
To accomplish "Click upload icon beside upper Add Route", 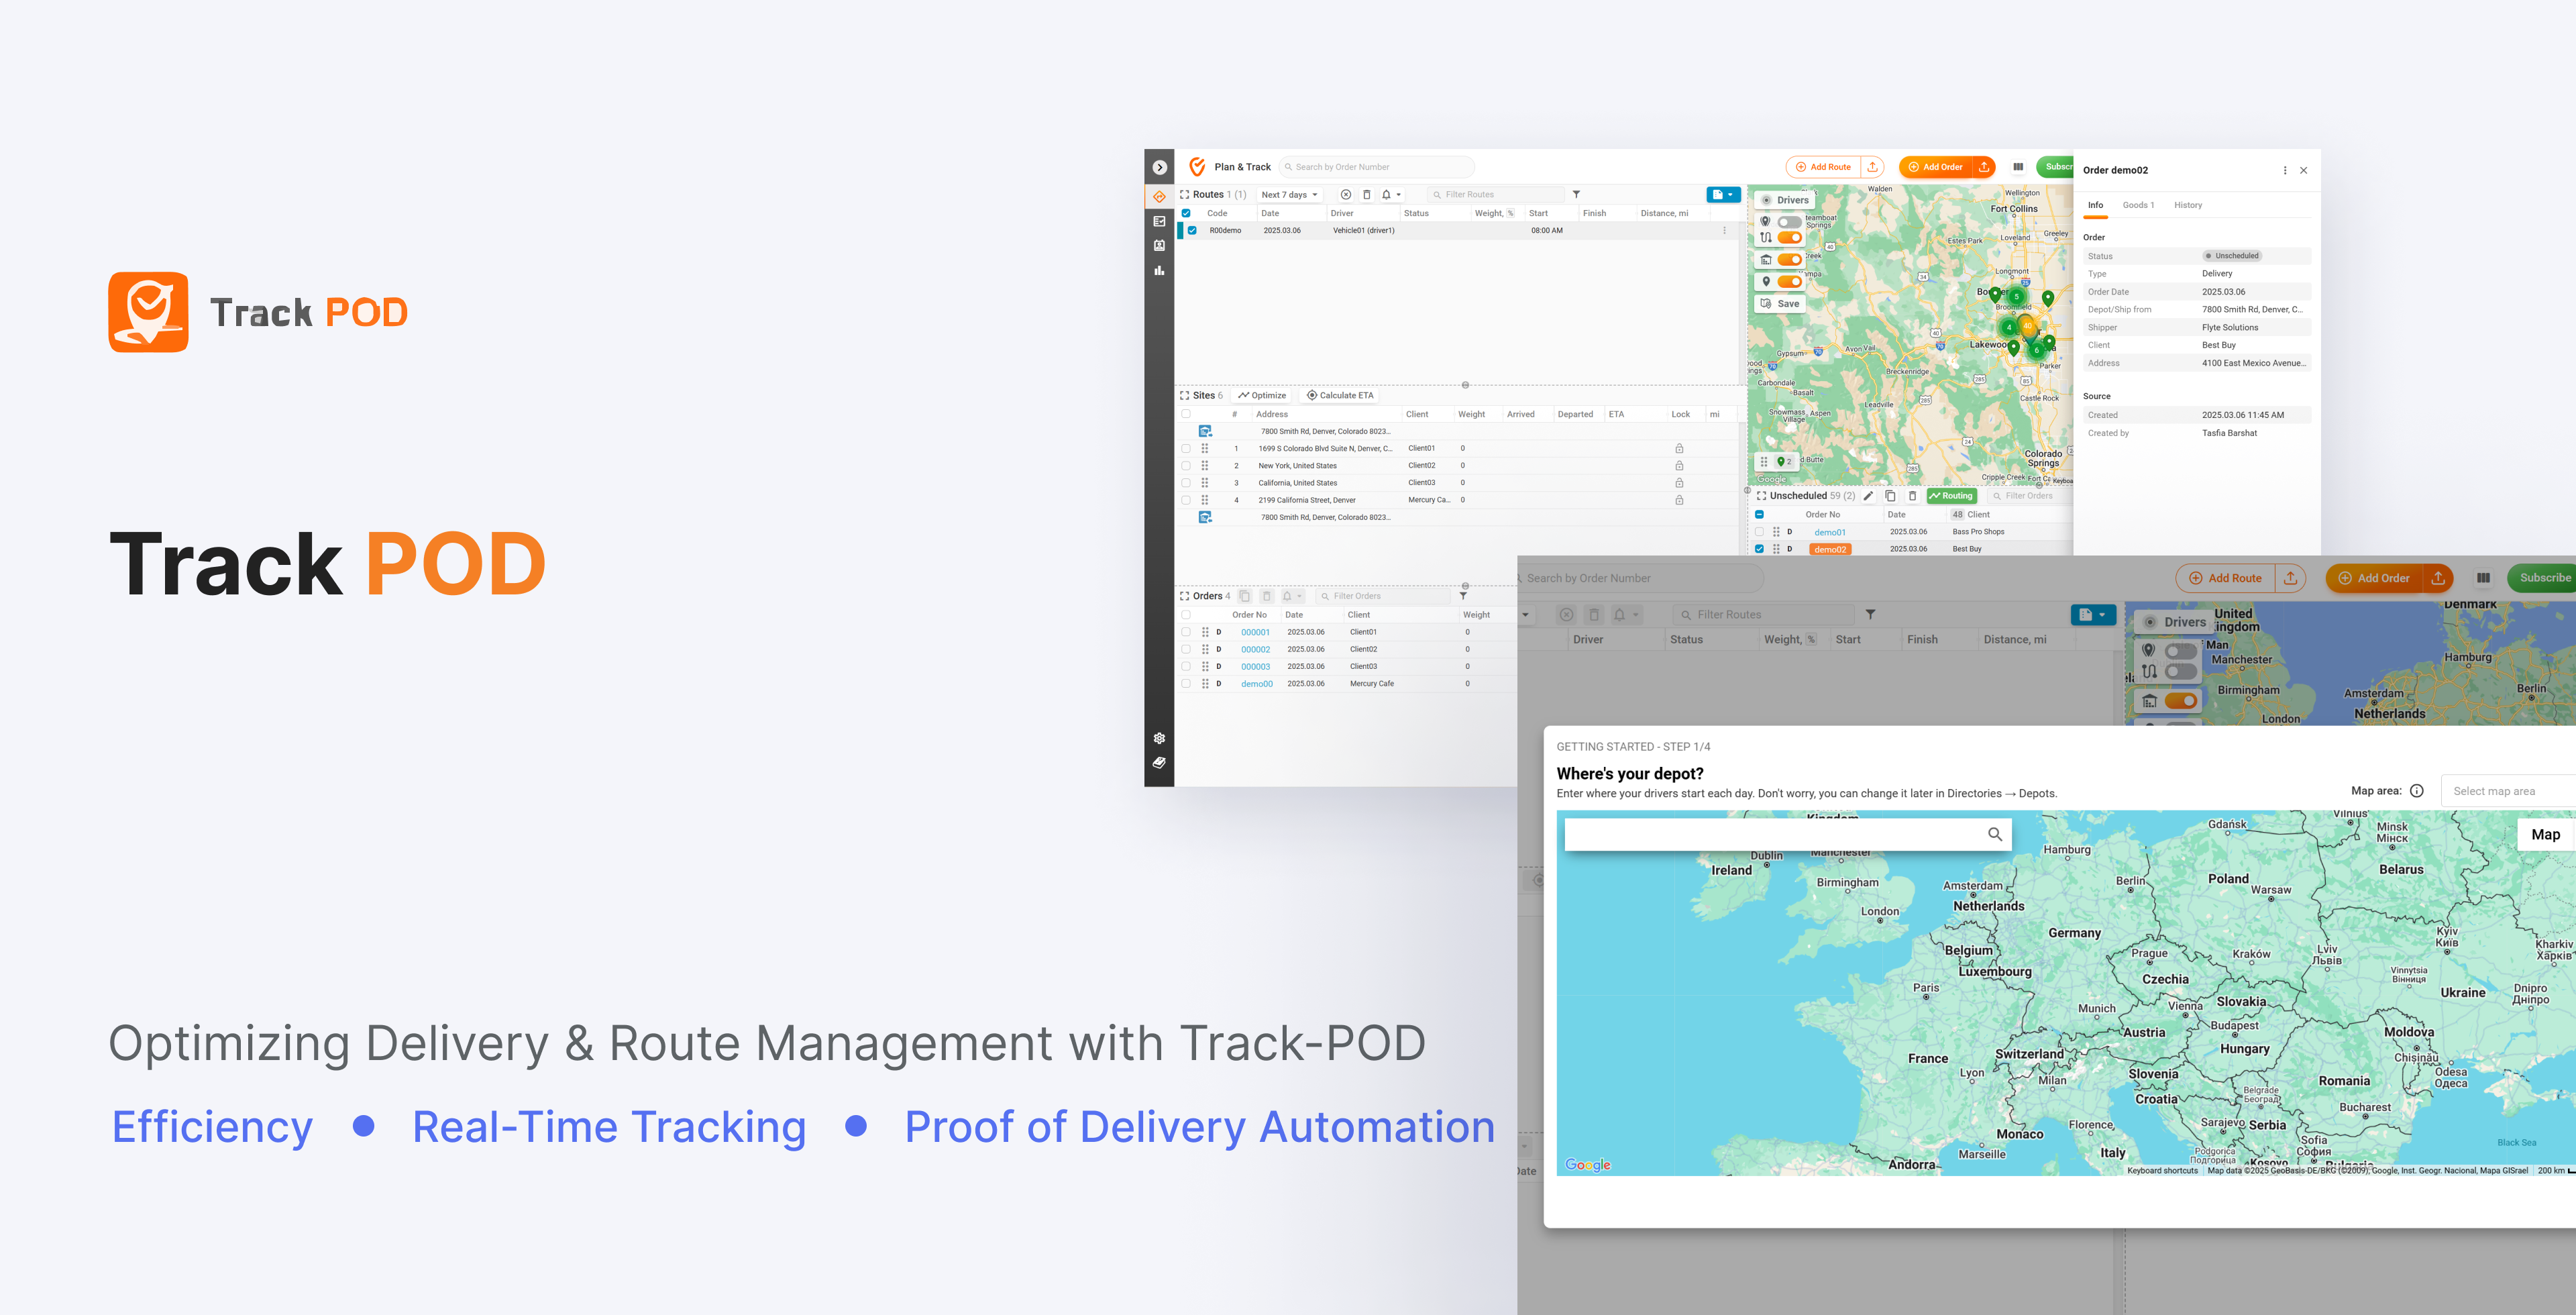I will (1872, 167).
